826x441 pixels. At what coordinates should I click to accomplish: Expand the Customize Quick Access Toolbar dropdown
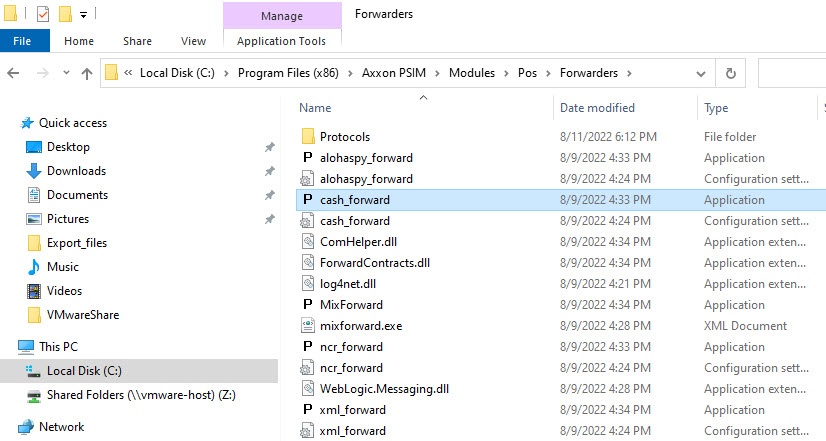(83, 15)
